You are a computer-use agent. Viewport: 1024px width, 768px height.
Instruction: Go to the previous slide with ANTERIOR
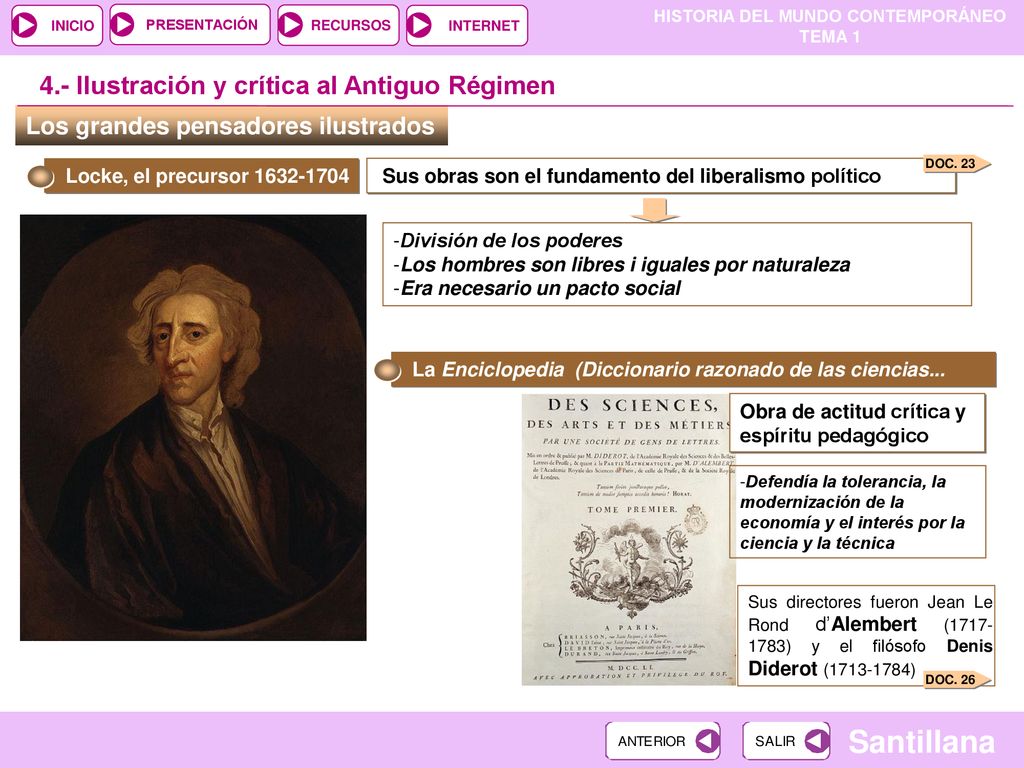click(x=663, y=741)
